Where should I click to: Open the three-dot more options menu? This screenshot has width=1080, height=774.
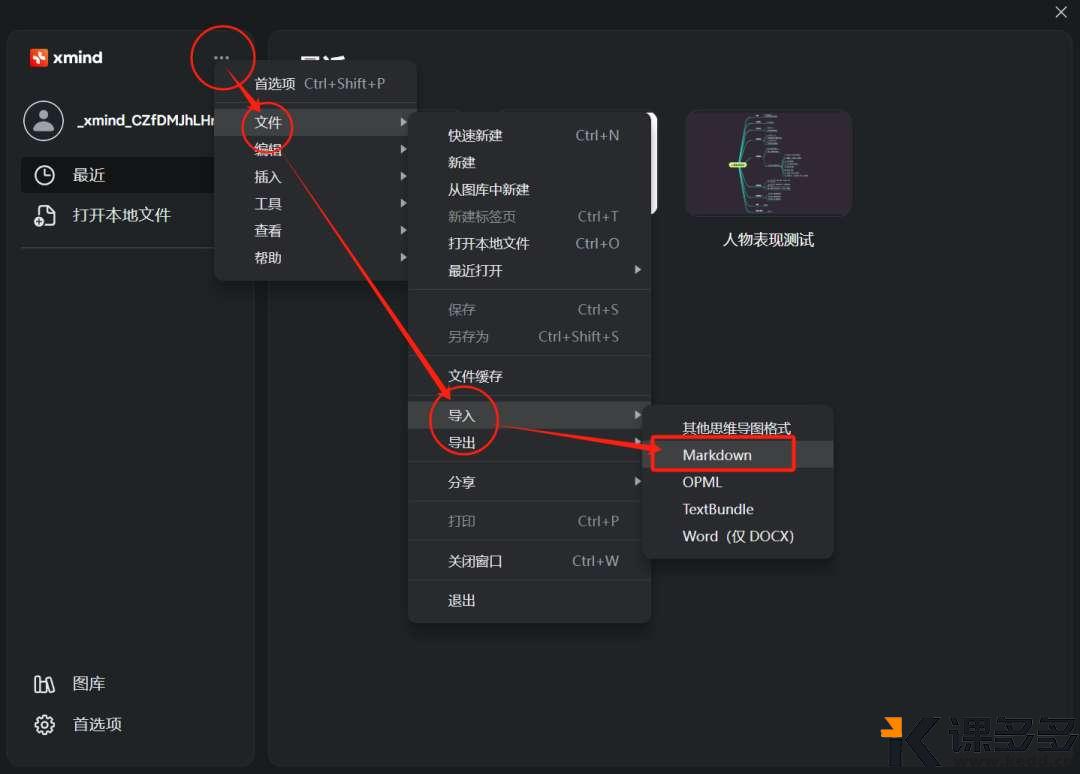222,57
